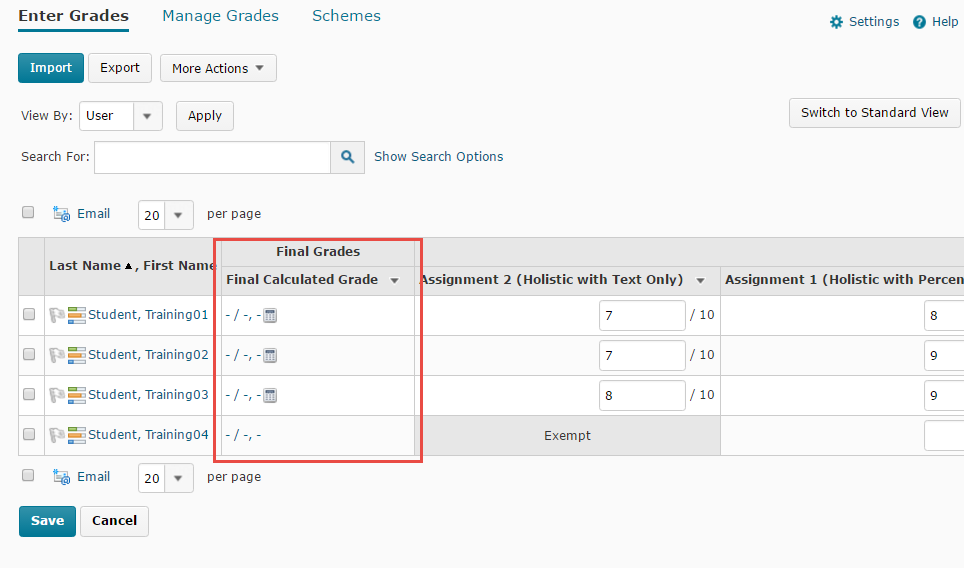The image size is (964, 568).
Task: Switch to the Manage Grades tab
Action: tap(220, 16)
